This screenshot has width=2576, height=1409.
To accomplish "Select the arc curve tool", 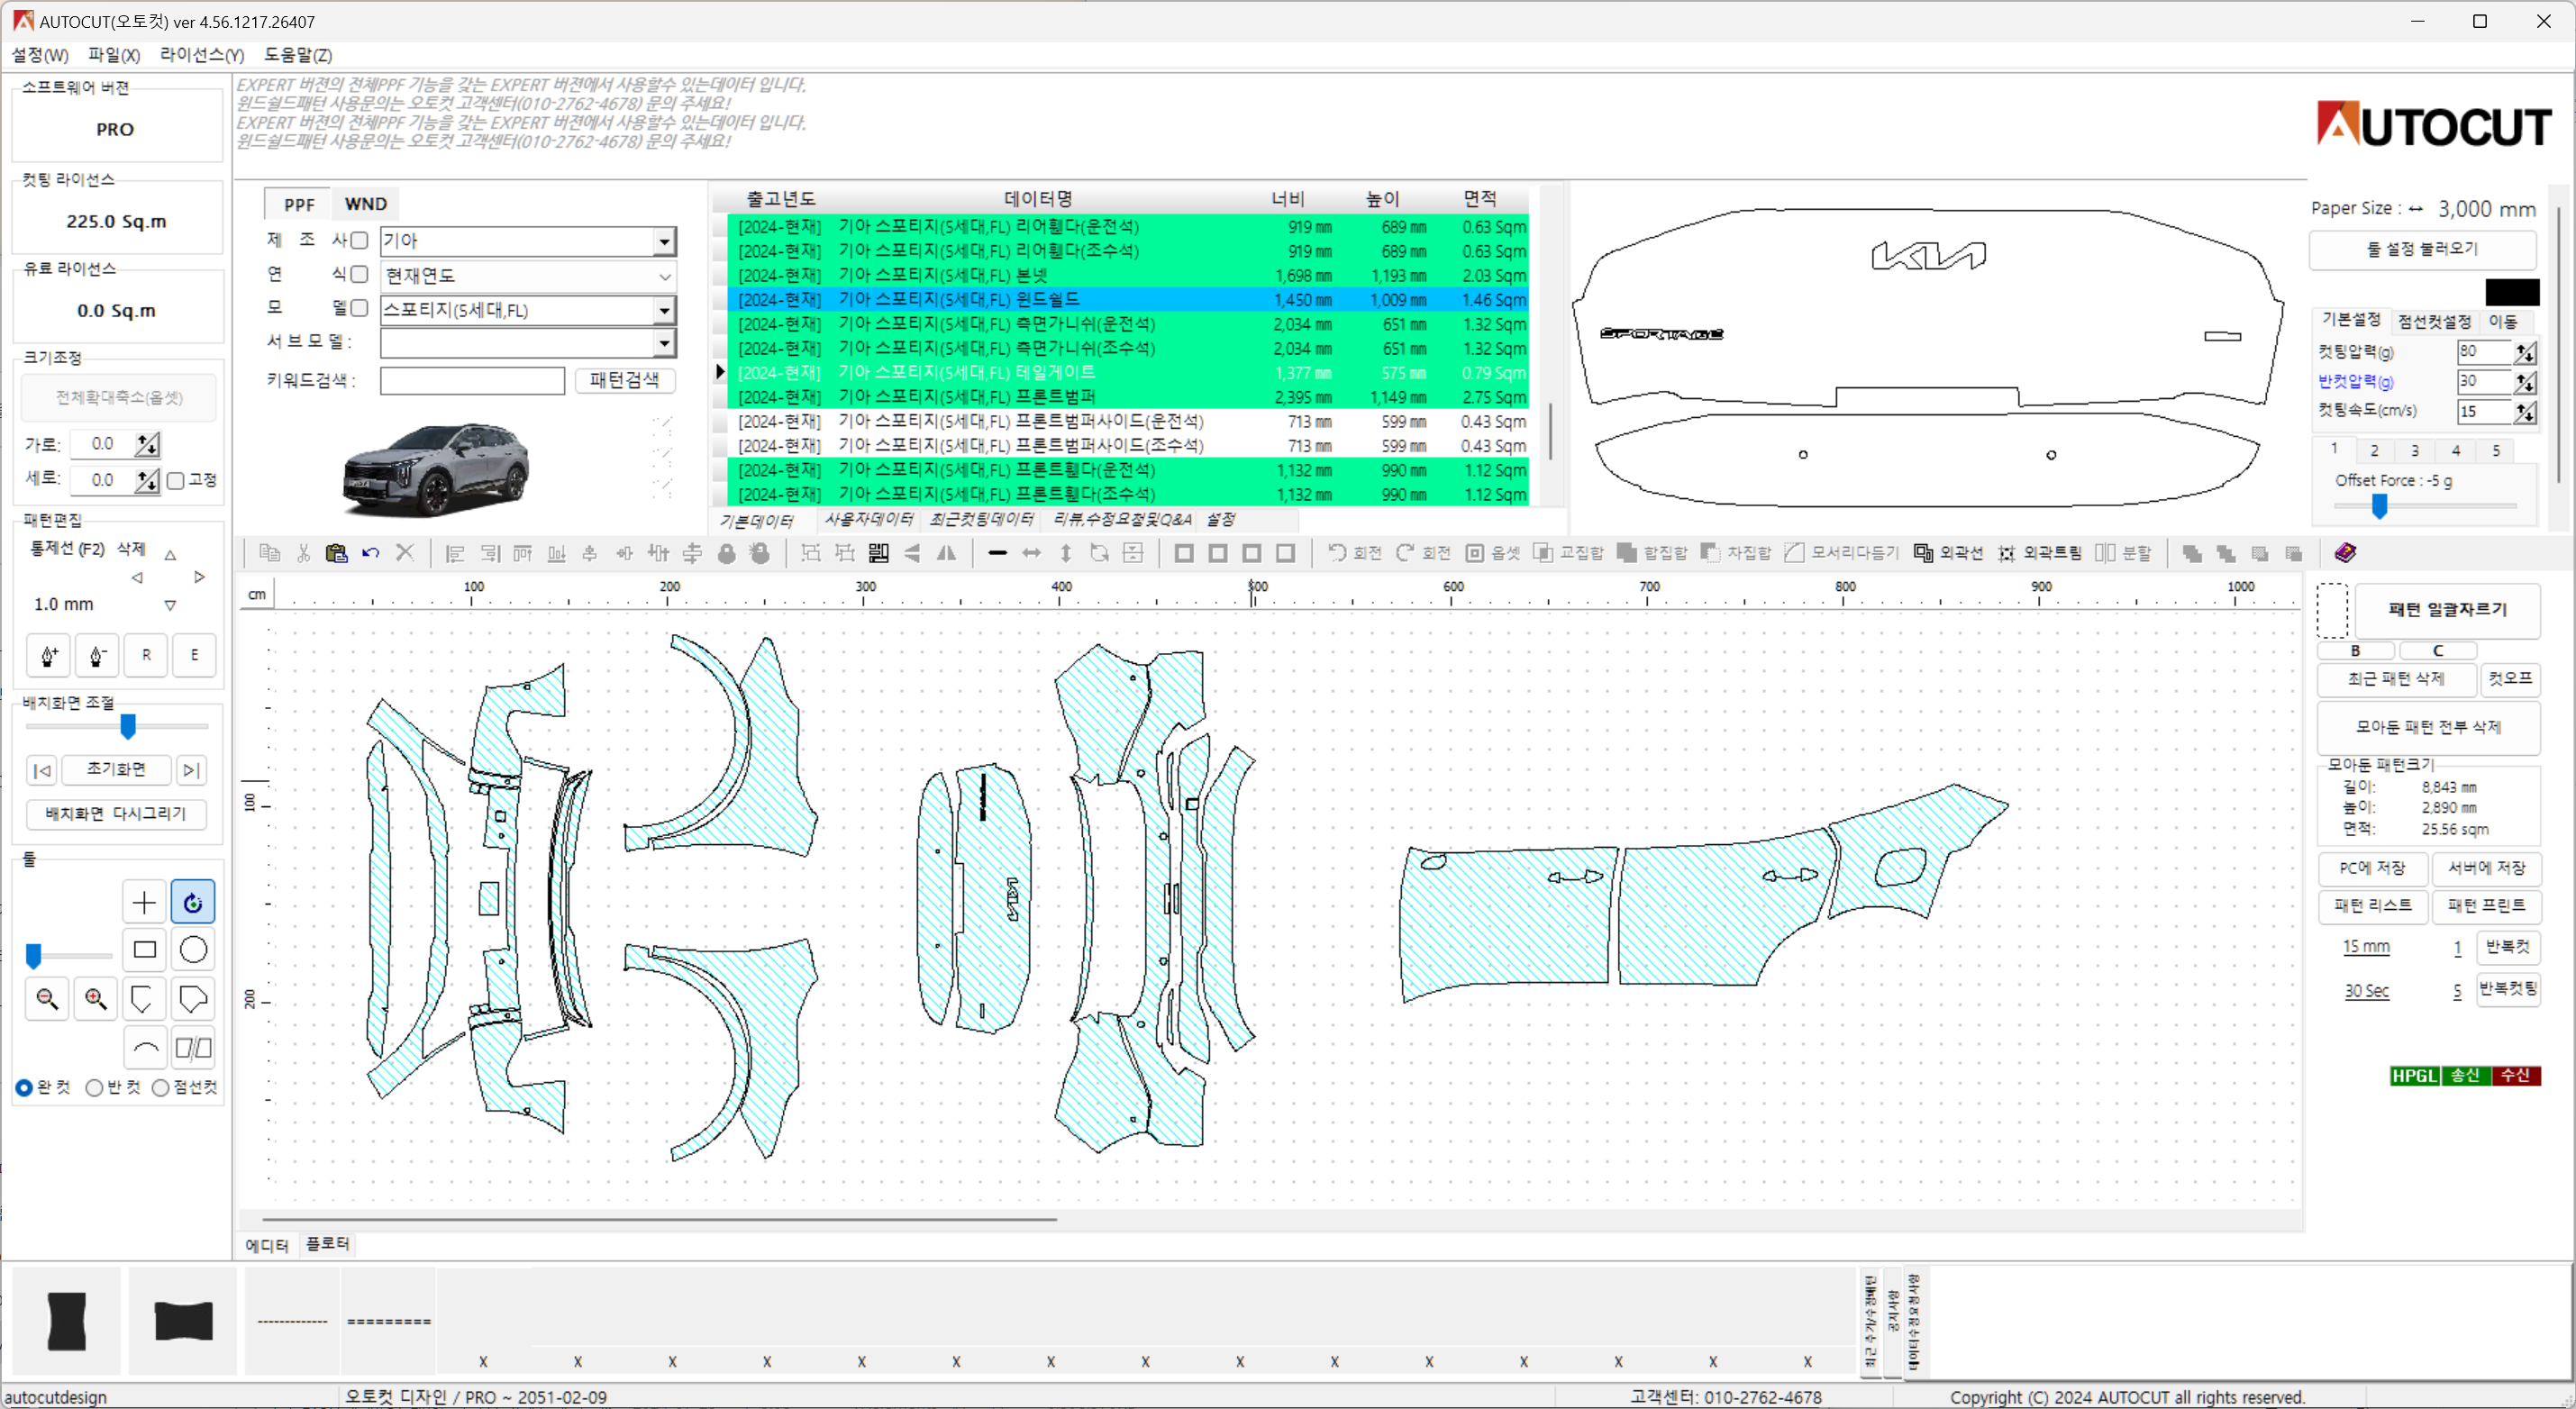I will coord(144,1048).
